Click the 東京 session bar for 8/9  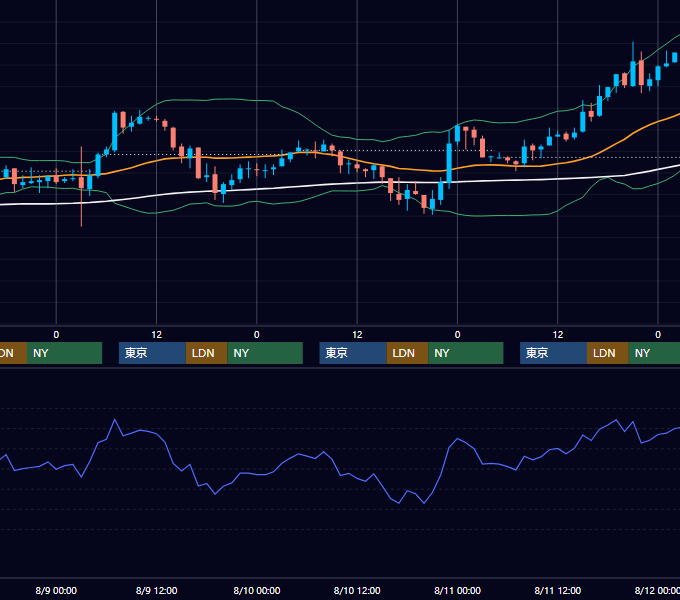point(152,353)
